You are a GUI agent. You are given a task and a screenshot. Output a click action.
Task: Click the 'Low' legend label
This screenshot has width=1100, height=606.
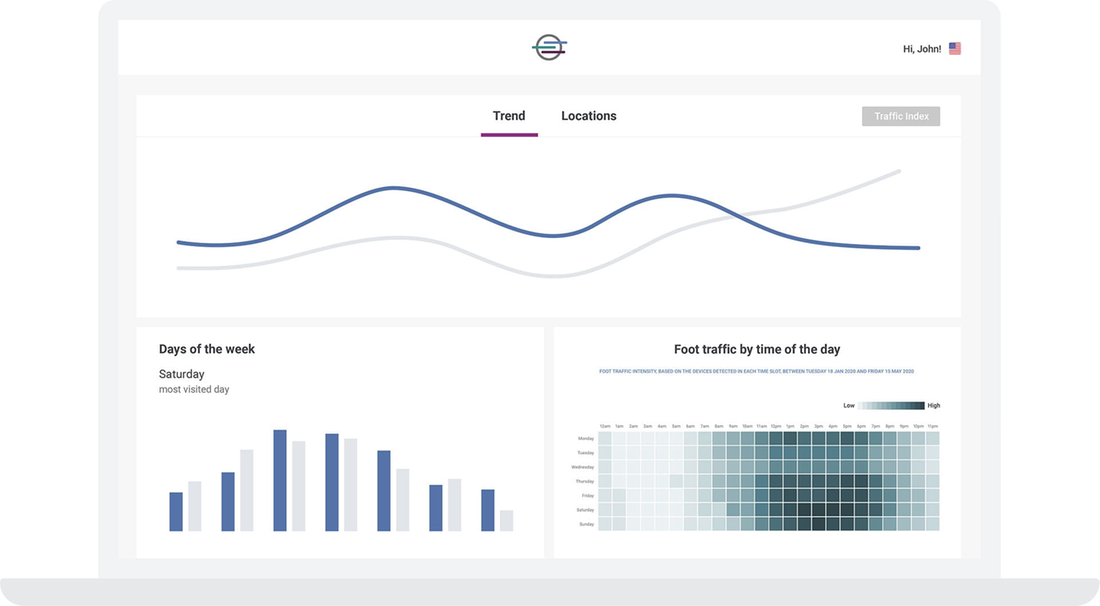[x=849, y=405]
